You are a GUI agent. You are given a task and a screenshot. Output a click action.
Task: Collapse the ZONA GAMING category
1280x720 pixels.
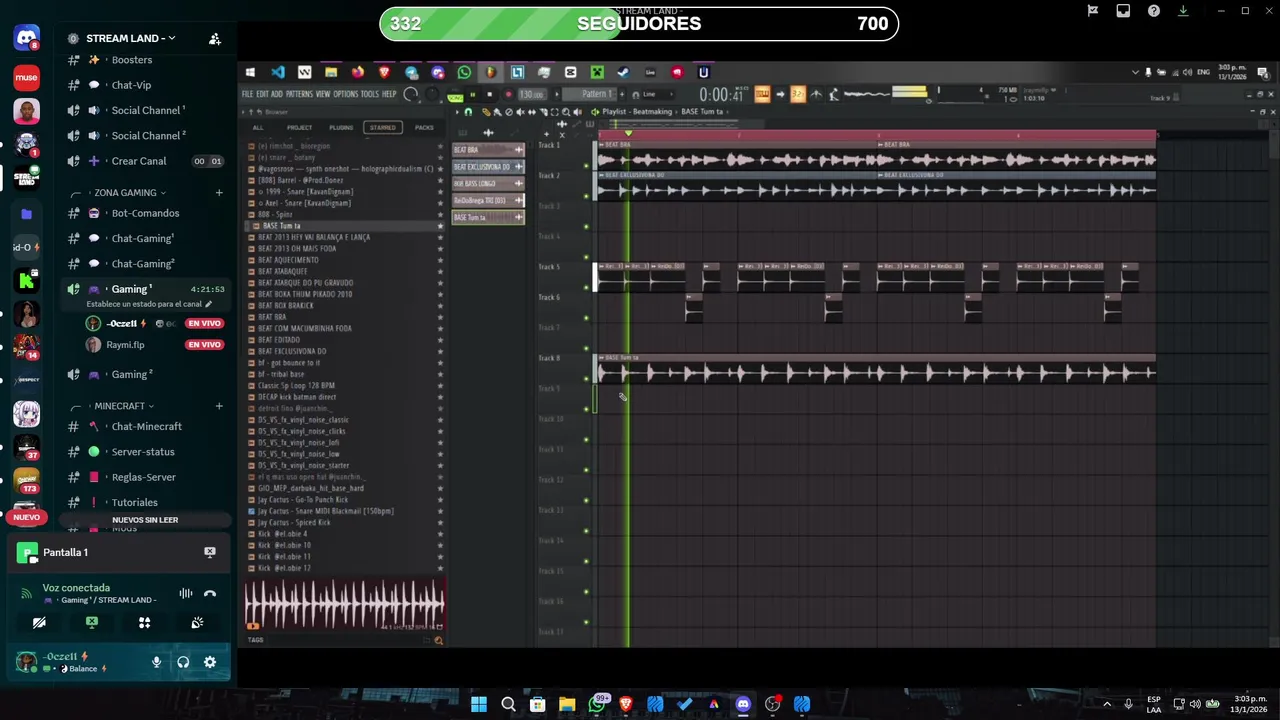pos(125,192)
